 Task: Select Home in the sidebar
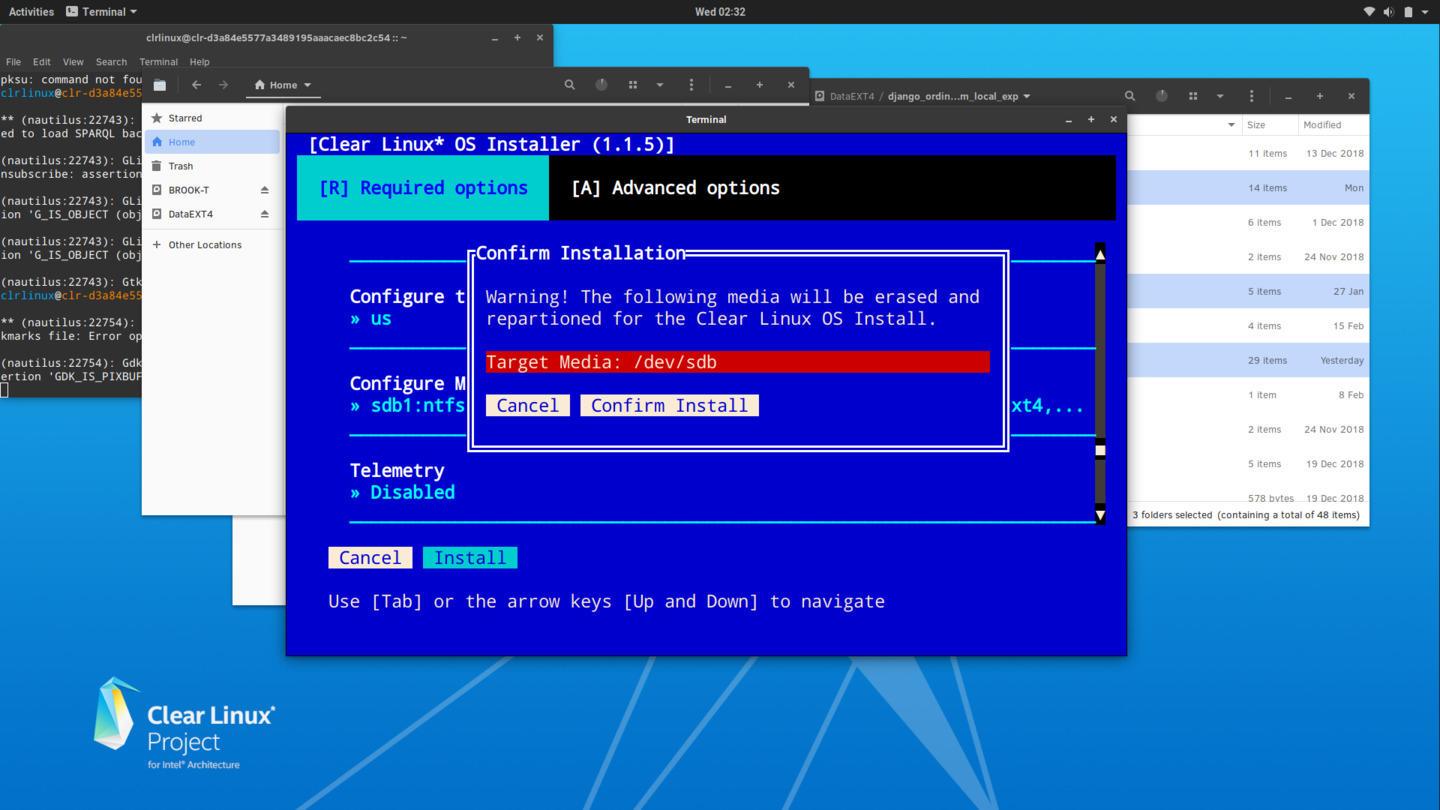[x=211, y=142]
